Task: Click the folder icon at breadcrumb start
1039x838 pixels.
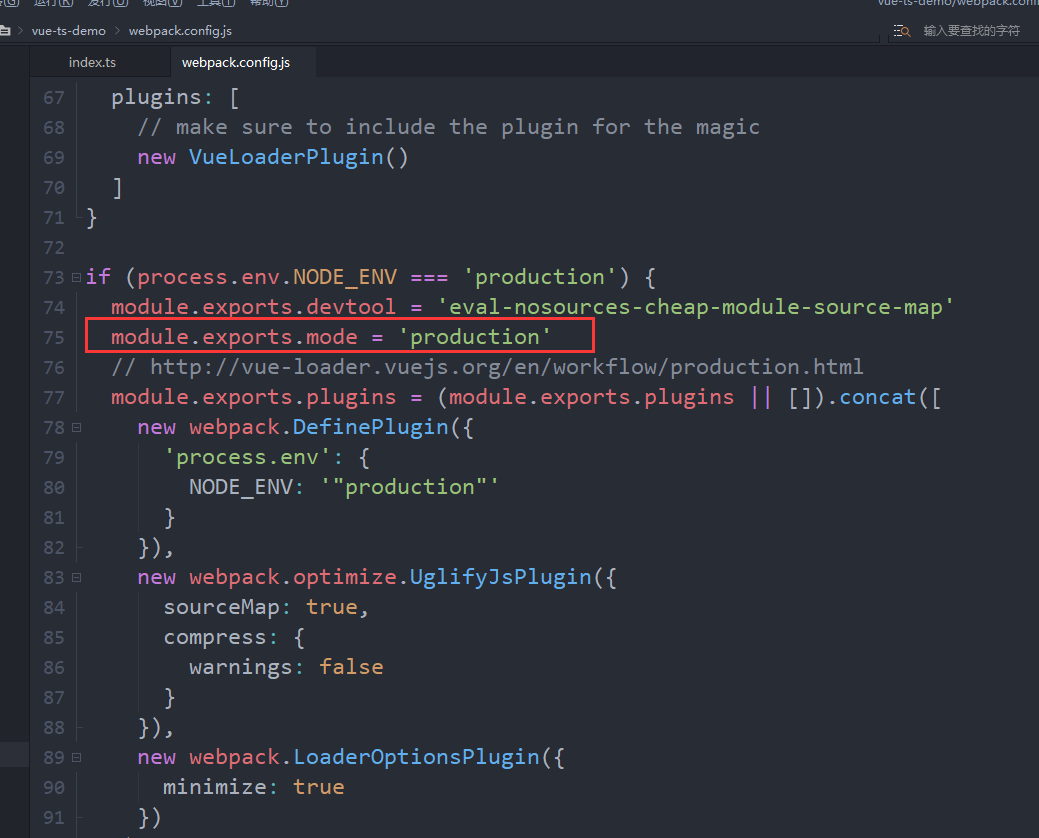Action: pos(5,31)
